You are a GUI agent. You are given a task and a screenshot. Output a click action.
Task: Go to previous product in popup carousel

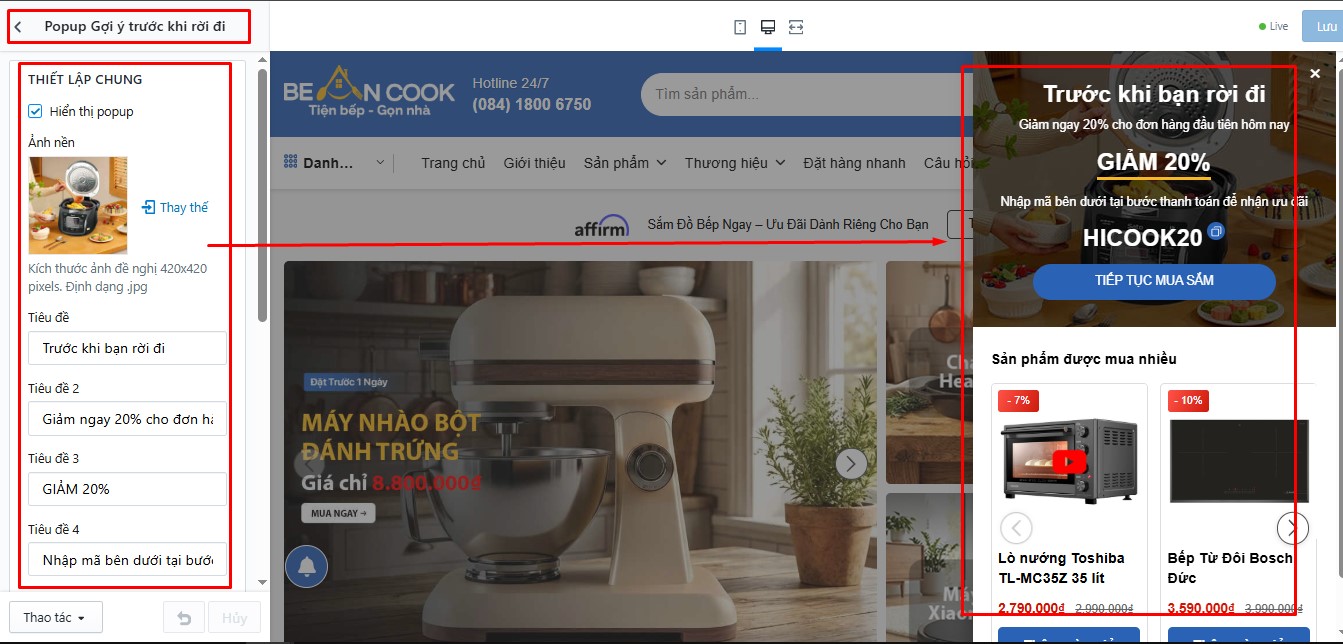1016,527
